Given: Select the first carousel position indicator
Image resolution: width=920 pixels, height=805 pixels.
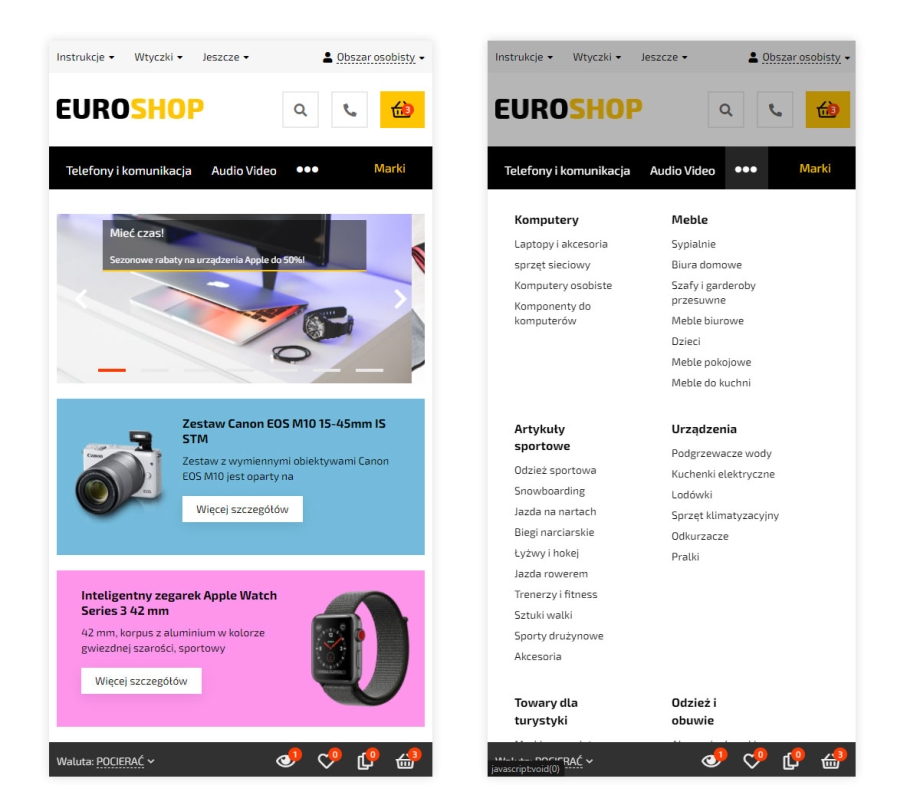Looking at the screenshot, I should point(113,371).
